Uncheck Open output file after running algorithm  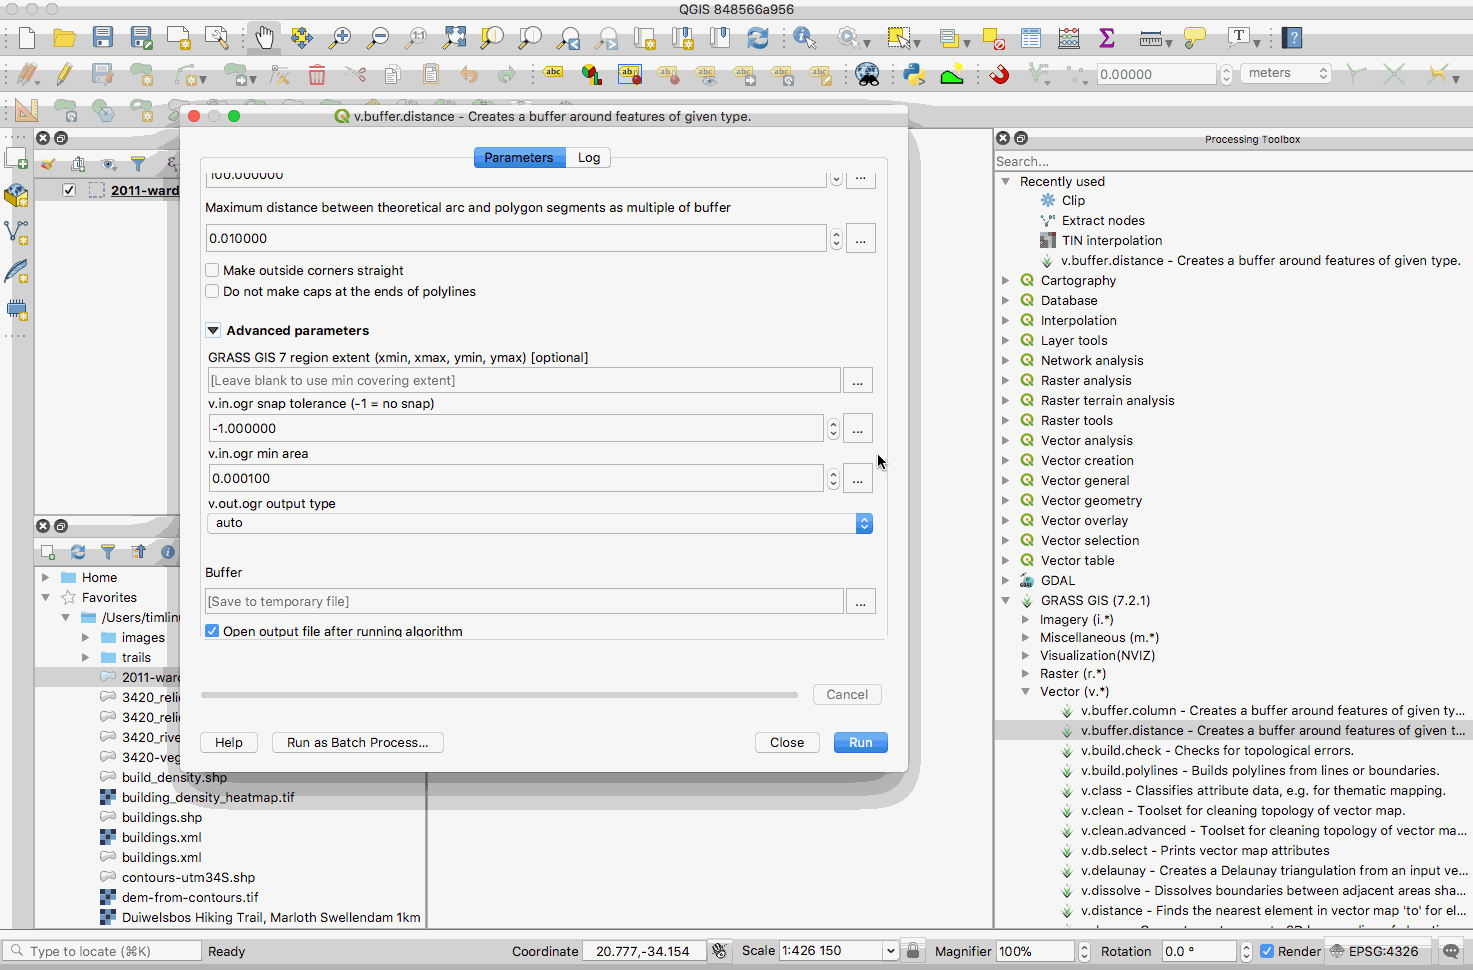pos(212,631)
